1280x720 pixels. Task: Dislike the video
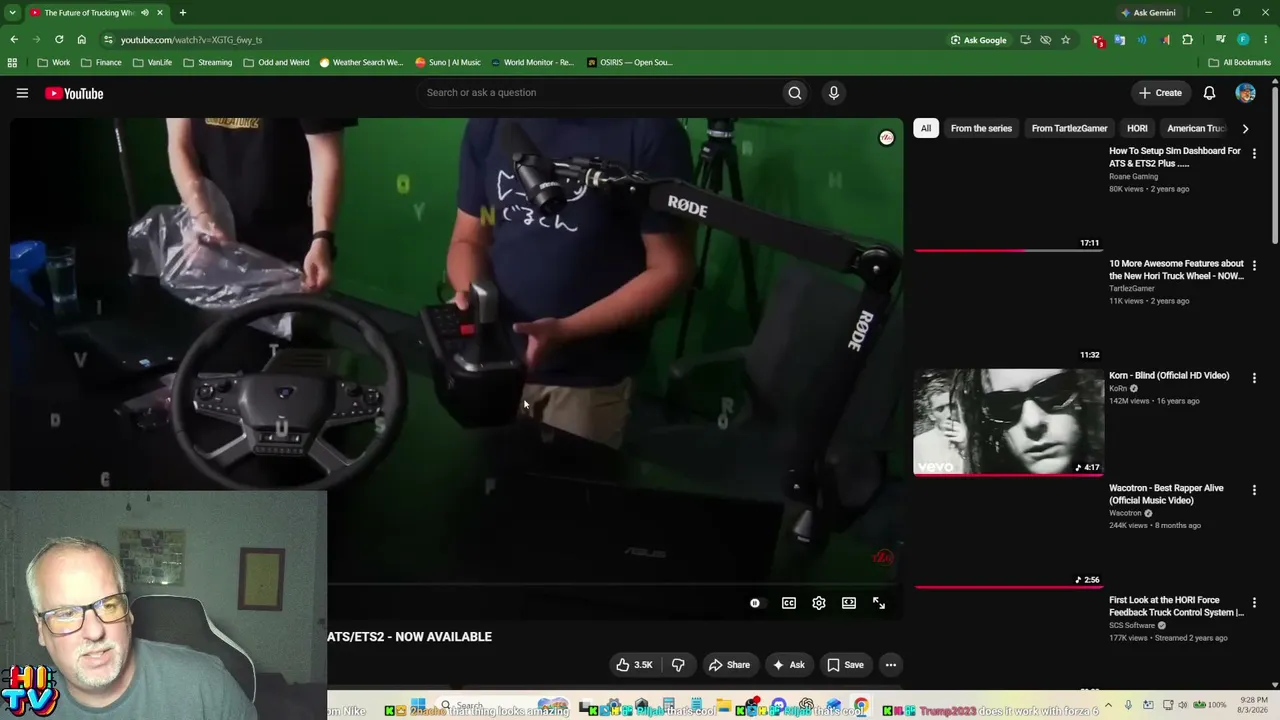678,665
